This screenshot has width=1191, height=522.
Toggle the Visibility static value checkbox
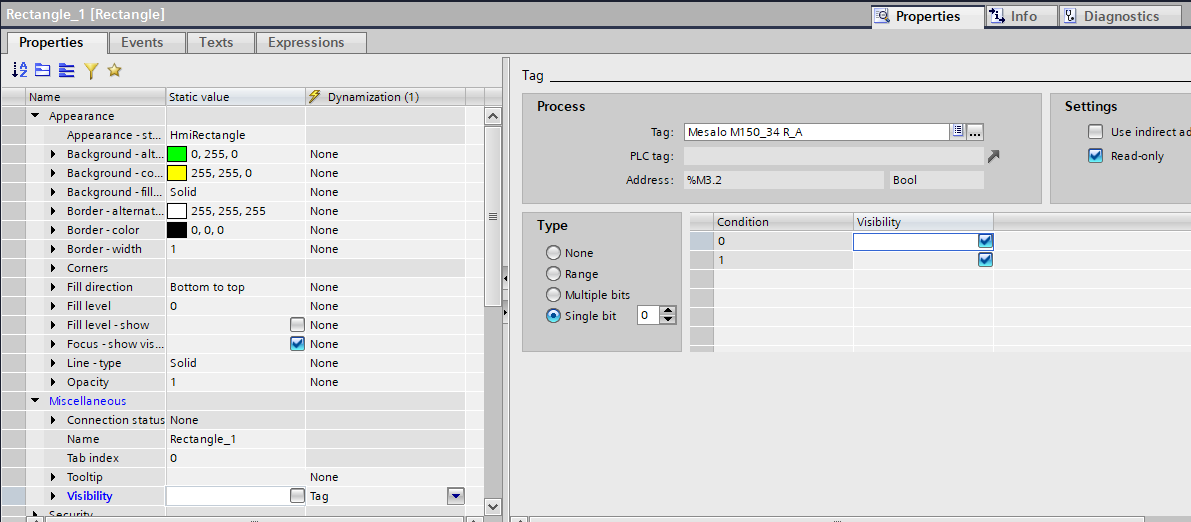tap(297, 495)
